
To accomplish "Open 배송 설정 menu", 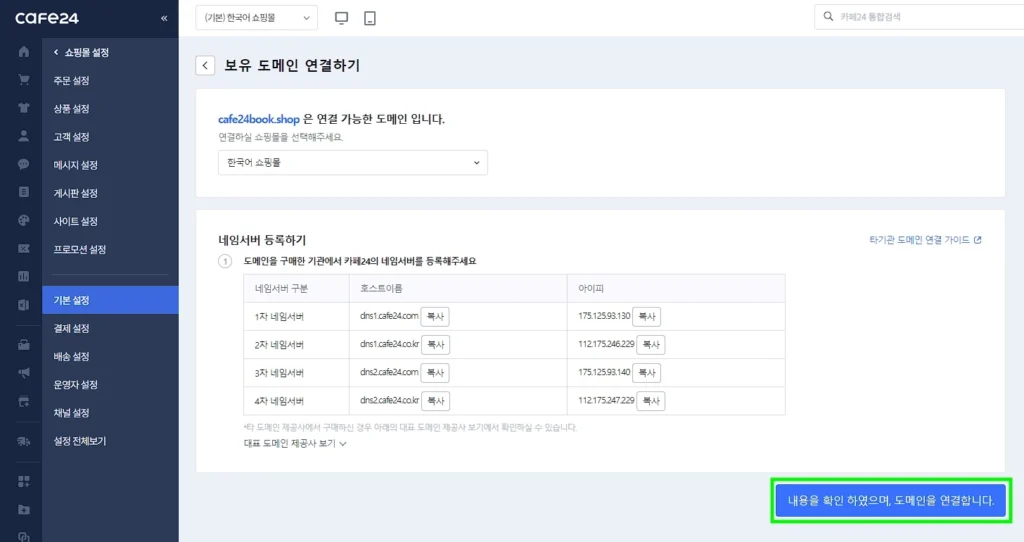I will [x=71, y=356].
